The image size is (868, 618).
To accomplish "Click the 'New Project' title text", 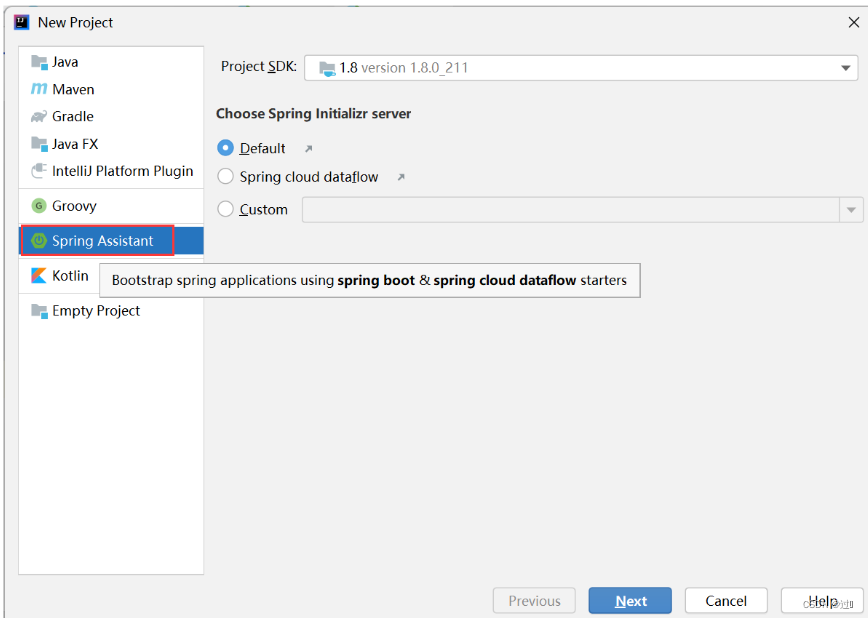I will coord(75,22).
